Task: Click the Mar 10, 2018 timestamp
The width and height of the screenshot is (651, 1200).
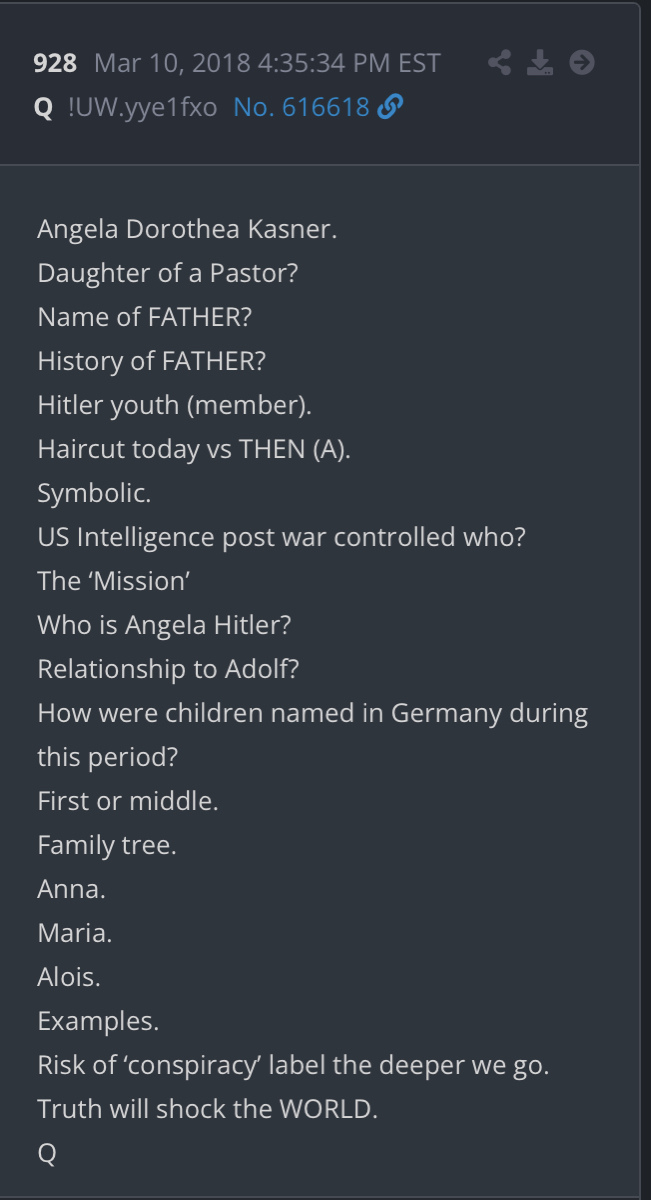Action: click(267, 64)
